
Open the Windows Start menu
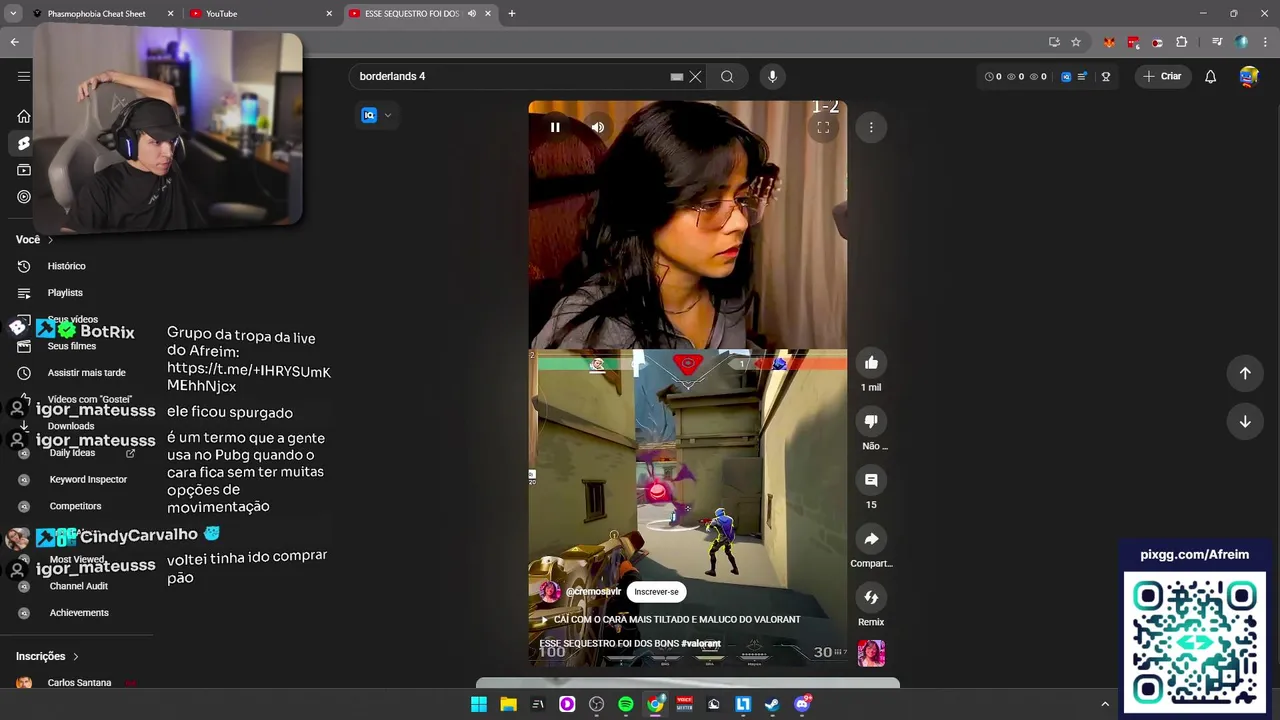[479, 704]
